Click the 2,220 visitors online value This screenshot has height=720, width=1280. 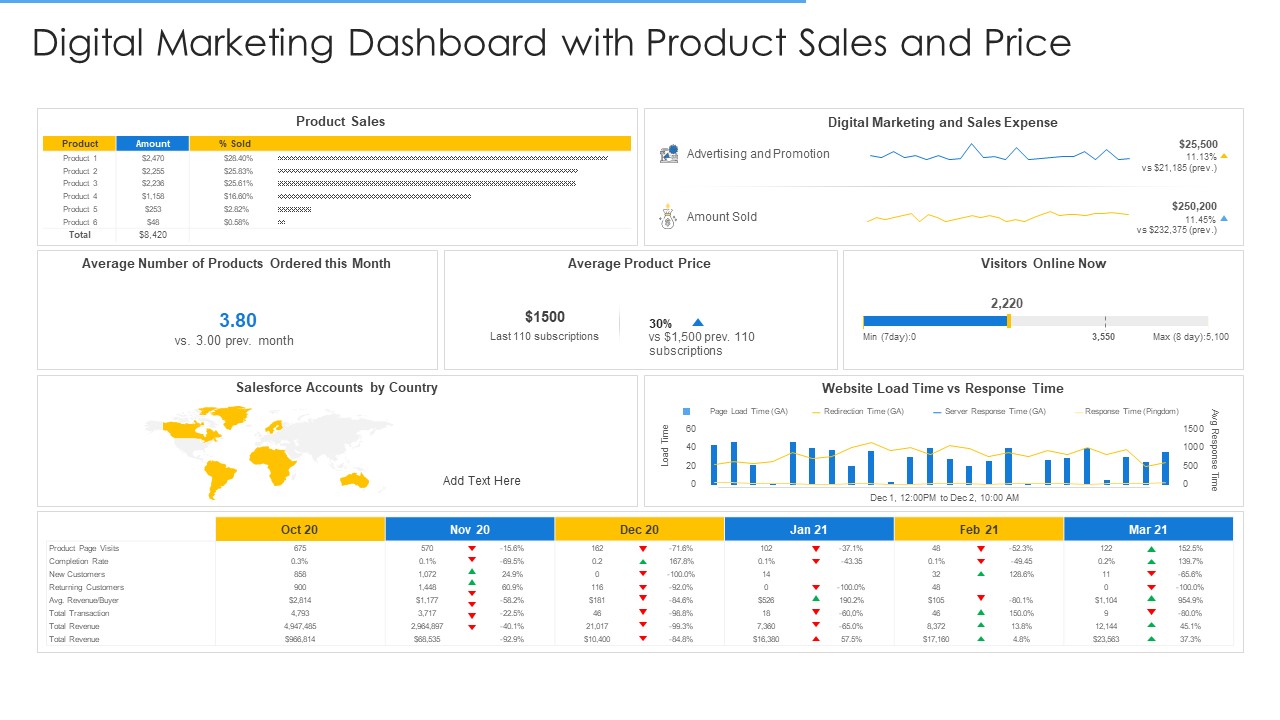pos(1007,303)
